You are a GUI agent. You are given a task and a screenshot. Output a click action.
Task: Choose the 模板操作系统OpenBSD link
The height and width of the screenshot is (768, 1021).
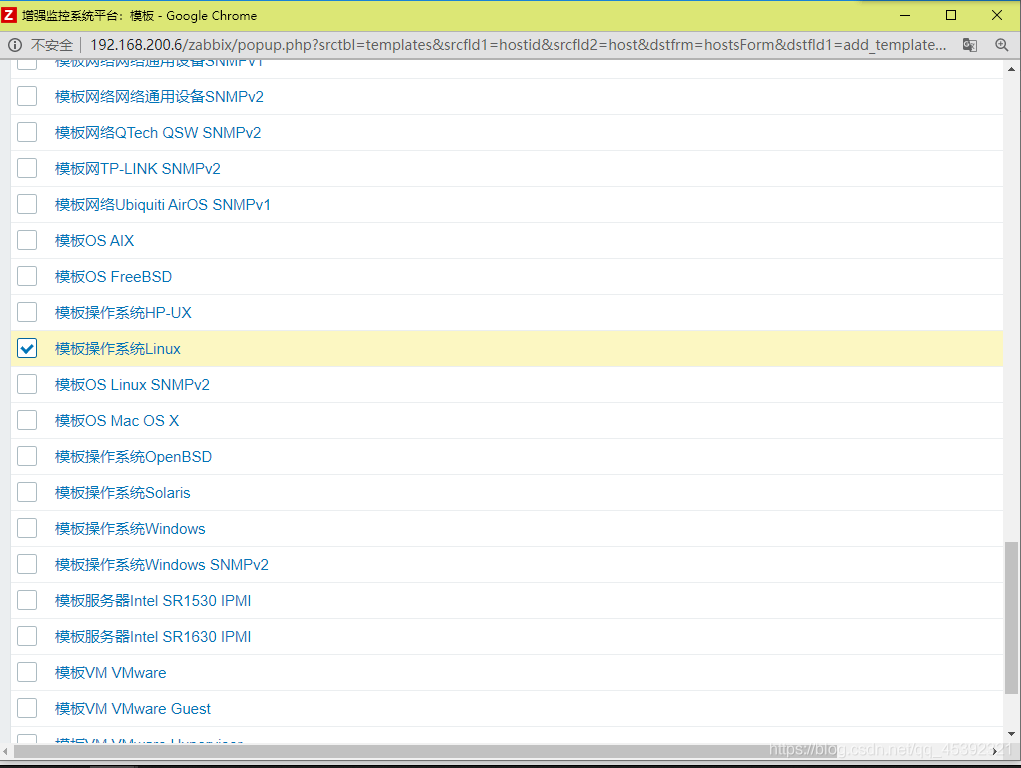click(x=133, y=457)
